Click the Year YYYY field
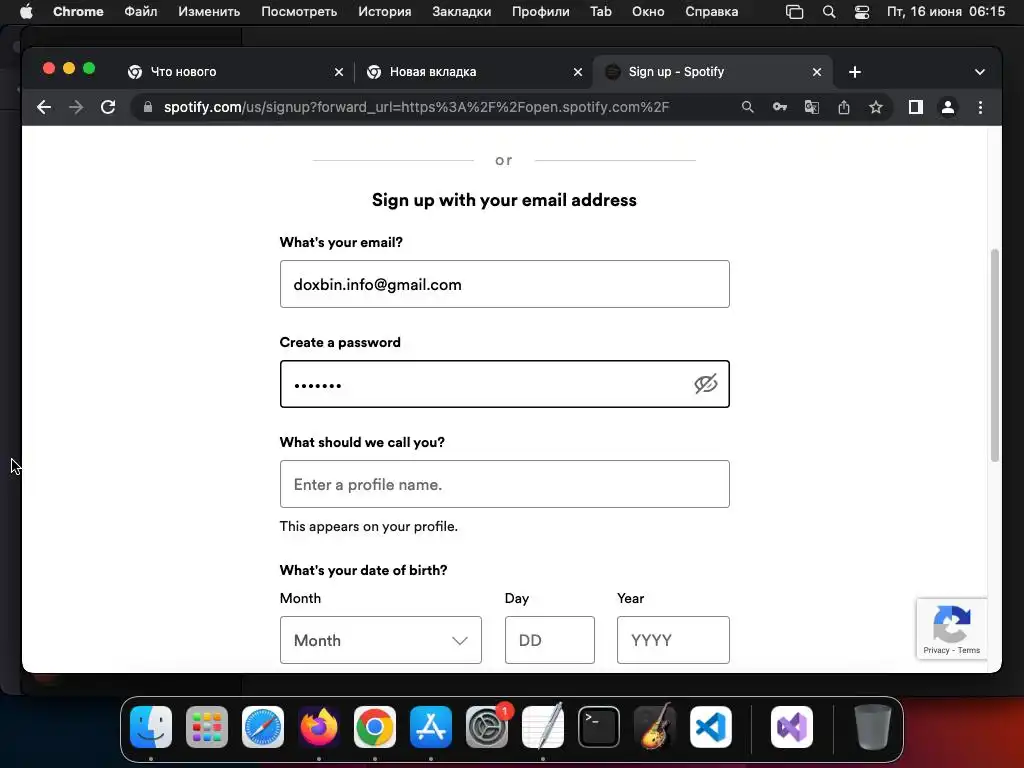The width and height of the screenshot is (1024, 768). [x=673, y=640]
